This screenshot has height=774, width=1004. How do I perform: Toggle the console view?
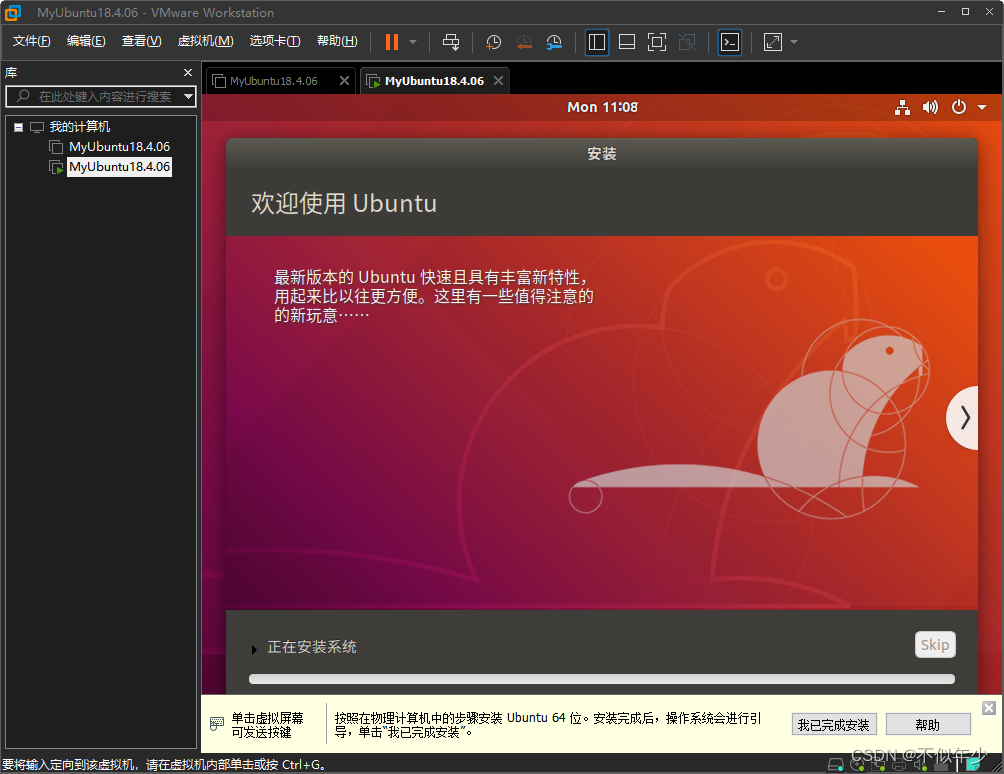[730, 42]
